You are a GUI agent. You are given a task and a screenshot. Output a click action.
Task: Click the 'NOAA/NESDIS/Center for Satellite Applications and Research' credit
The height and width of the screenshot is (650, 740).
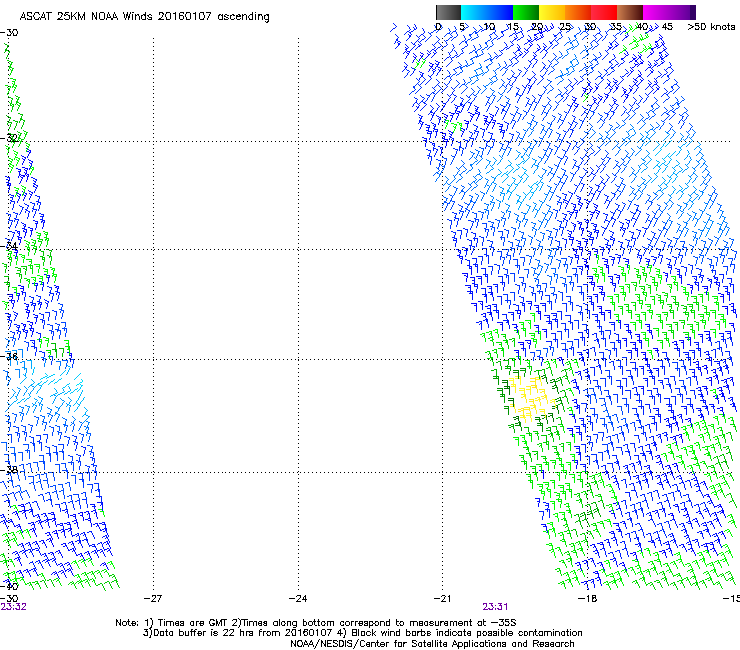[432, 644]
